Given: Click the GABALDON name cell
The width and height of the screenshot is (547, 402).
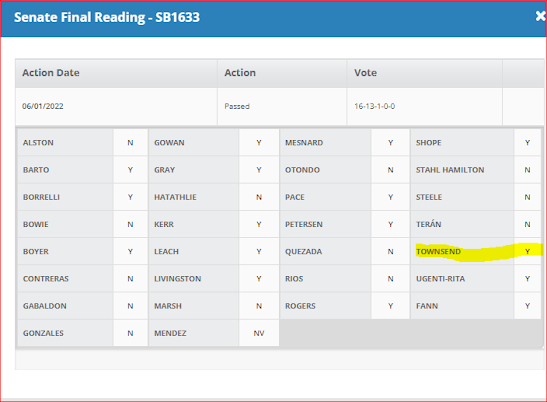Looking at the screenshot, I should point(65,306).
